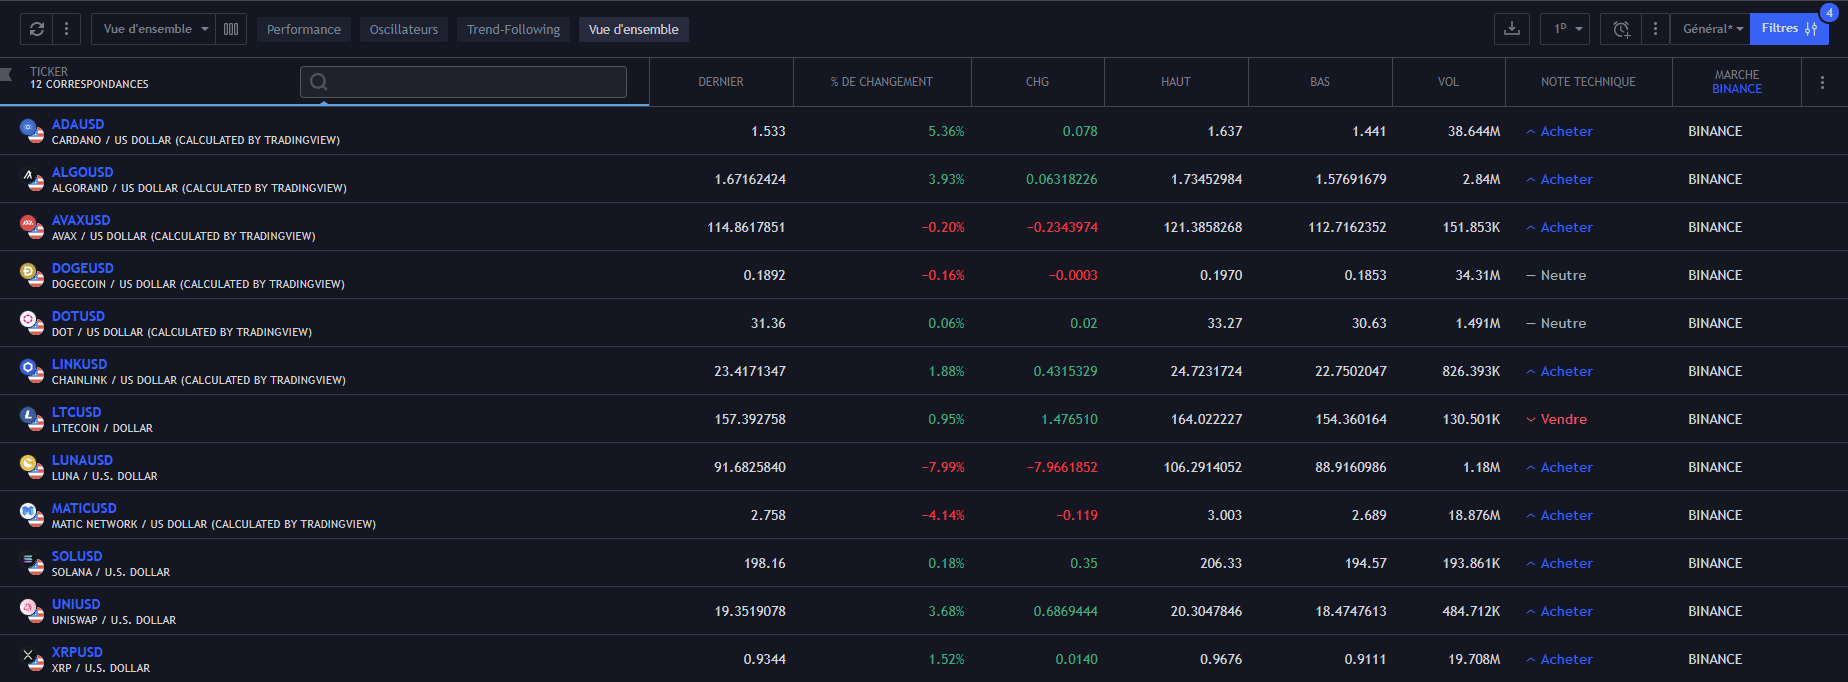The image size is (1848, 682).
Task: Open the column settings dots after MARCHE
Action: 1822,82
